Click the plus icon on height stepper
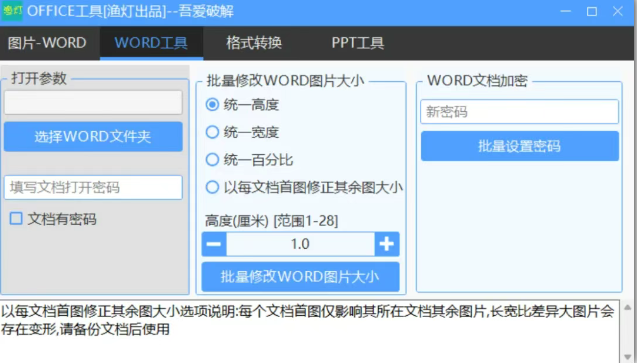The height and width of the screenshot is (363, 637). pos(387,244)
